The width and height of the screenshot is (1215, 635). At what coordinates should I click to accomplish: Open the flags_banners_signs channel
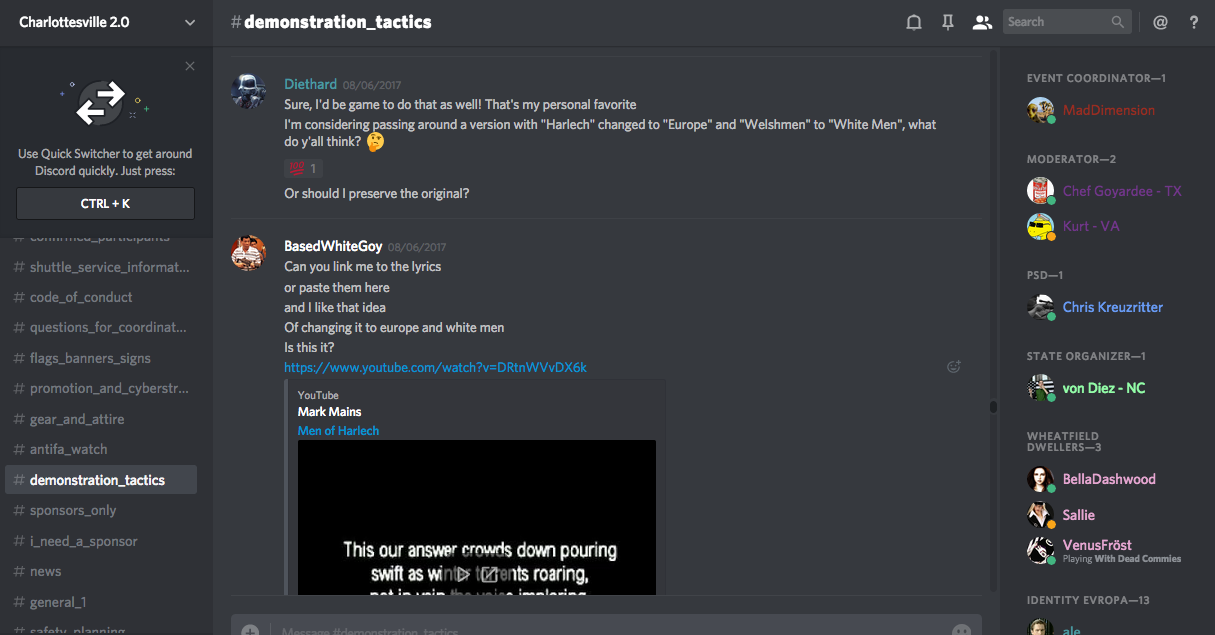[90, 358]
